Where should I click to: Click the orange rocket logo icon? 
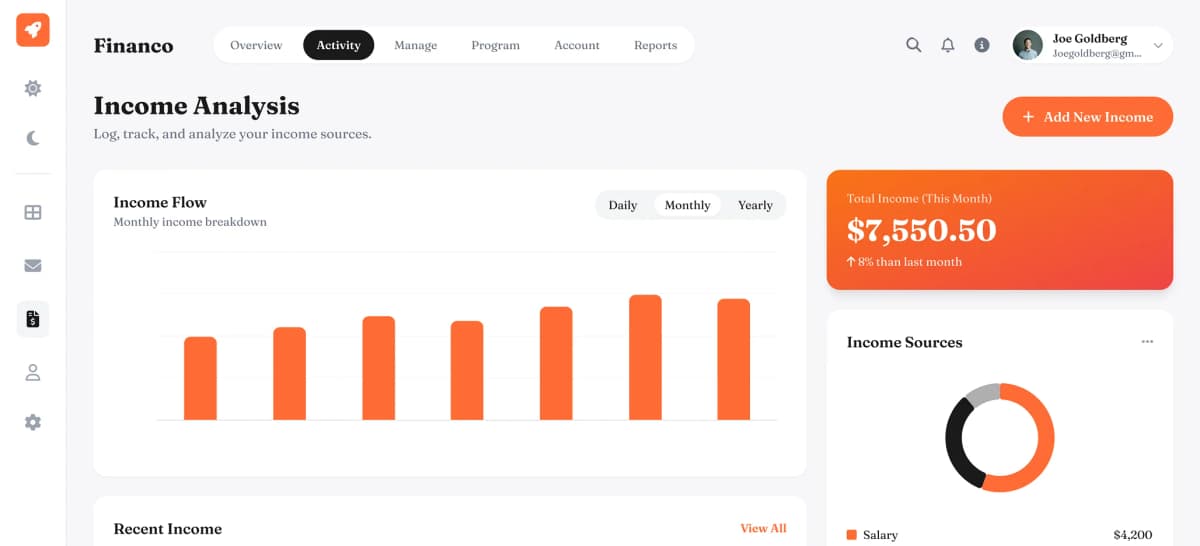click(33, 30)
